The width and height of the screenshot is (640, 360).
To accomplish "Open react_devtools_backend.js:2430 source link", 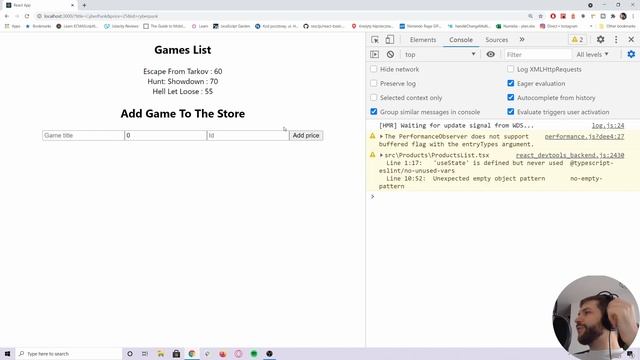I will [570, 155].
